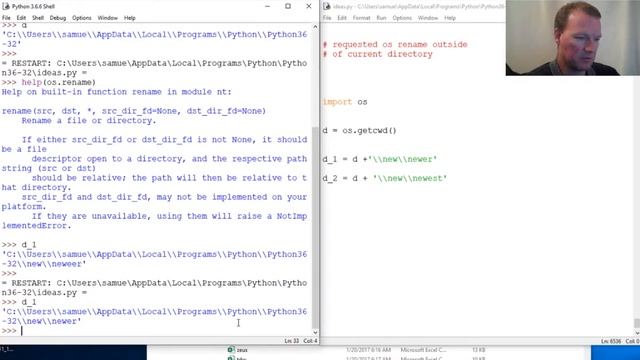Click the shell scrollbar down arrow
The height and width of the screenshot is (360, 640).
[x=315, y=333]
